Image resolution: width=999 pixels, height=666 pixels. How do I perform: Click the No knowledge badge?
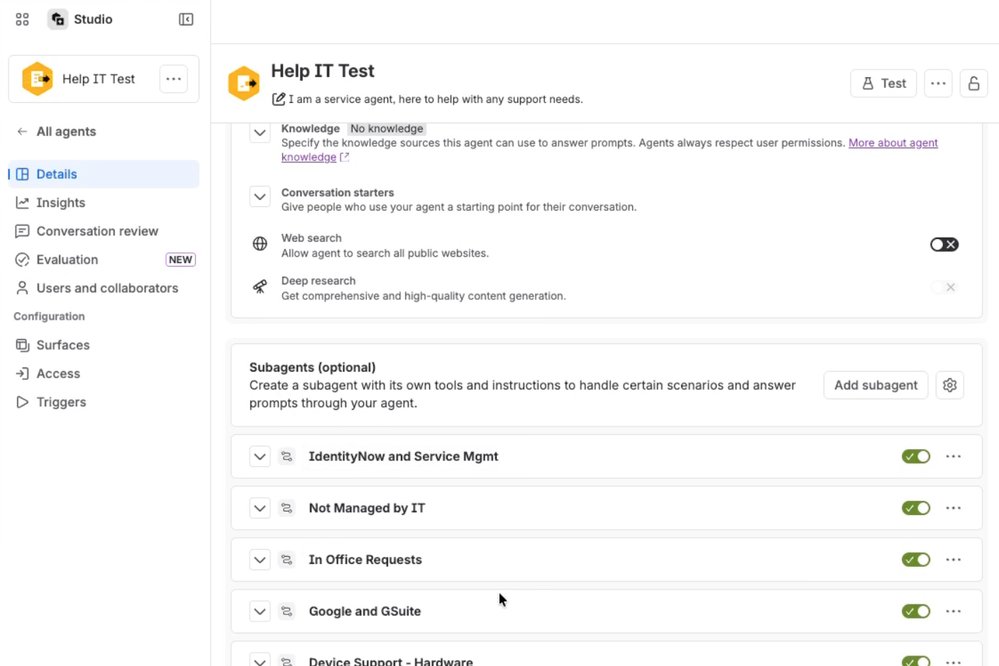[x=387, y=128]
